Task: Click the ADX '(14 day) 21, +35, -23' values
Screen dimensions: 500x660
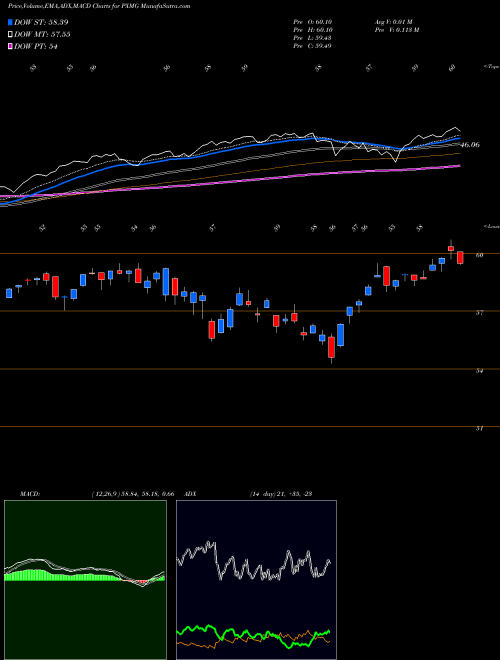Action: coord(281,494)
